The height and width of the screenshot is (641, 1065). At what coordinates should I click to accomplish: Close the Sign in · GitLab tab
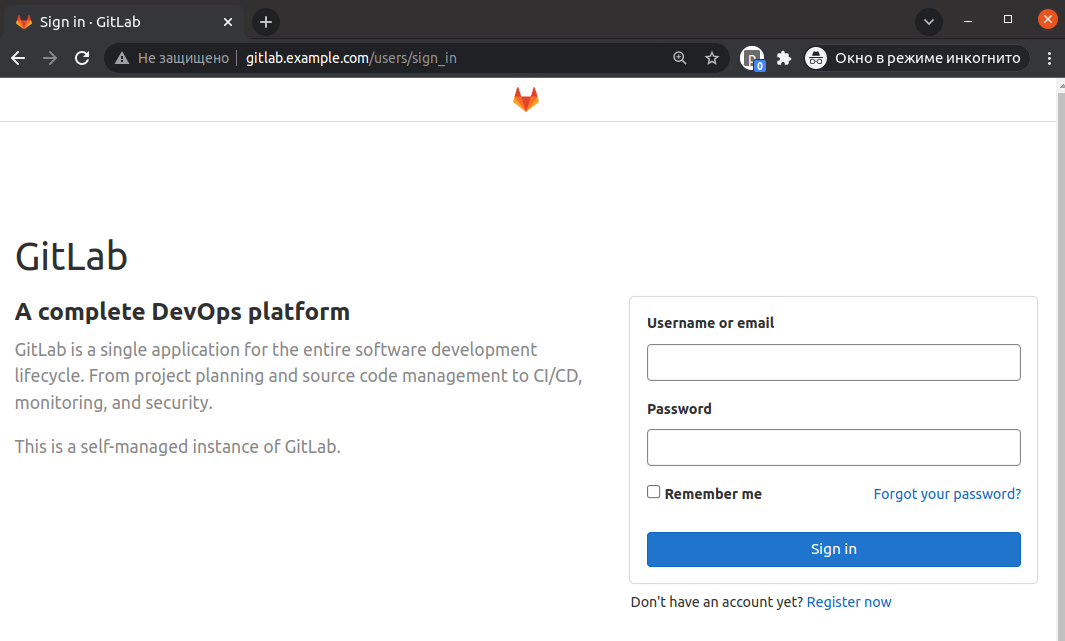coord(228,22)
